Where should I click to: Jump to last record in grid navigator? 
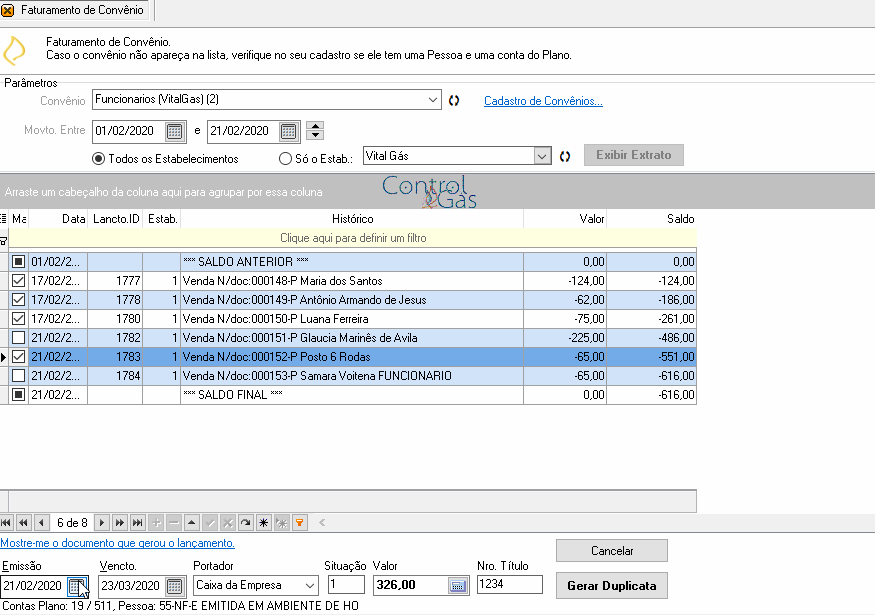click(137, 523)
